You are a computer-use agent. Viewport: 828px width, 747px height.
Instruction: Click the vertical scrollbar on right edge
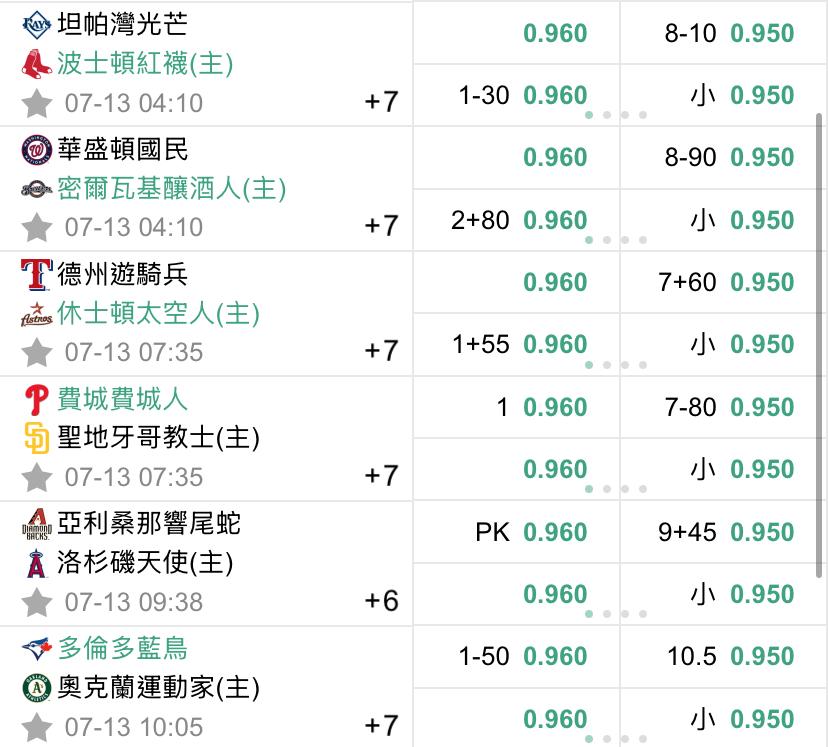819,346
